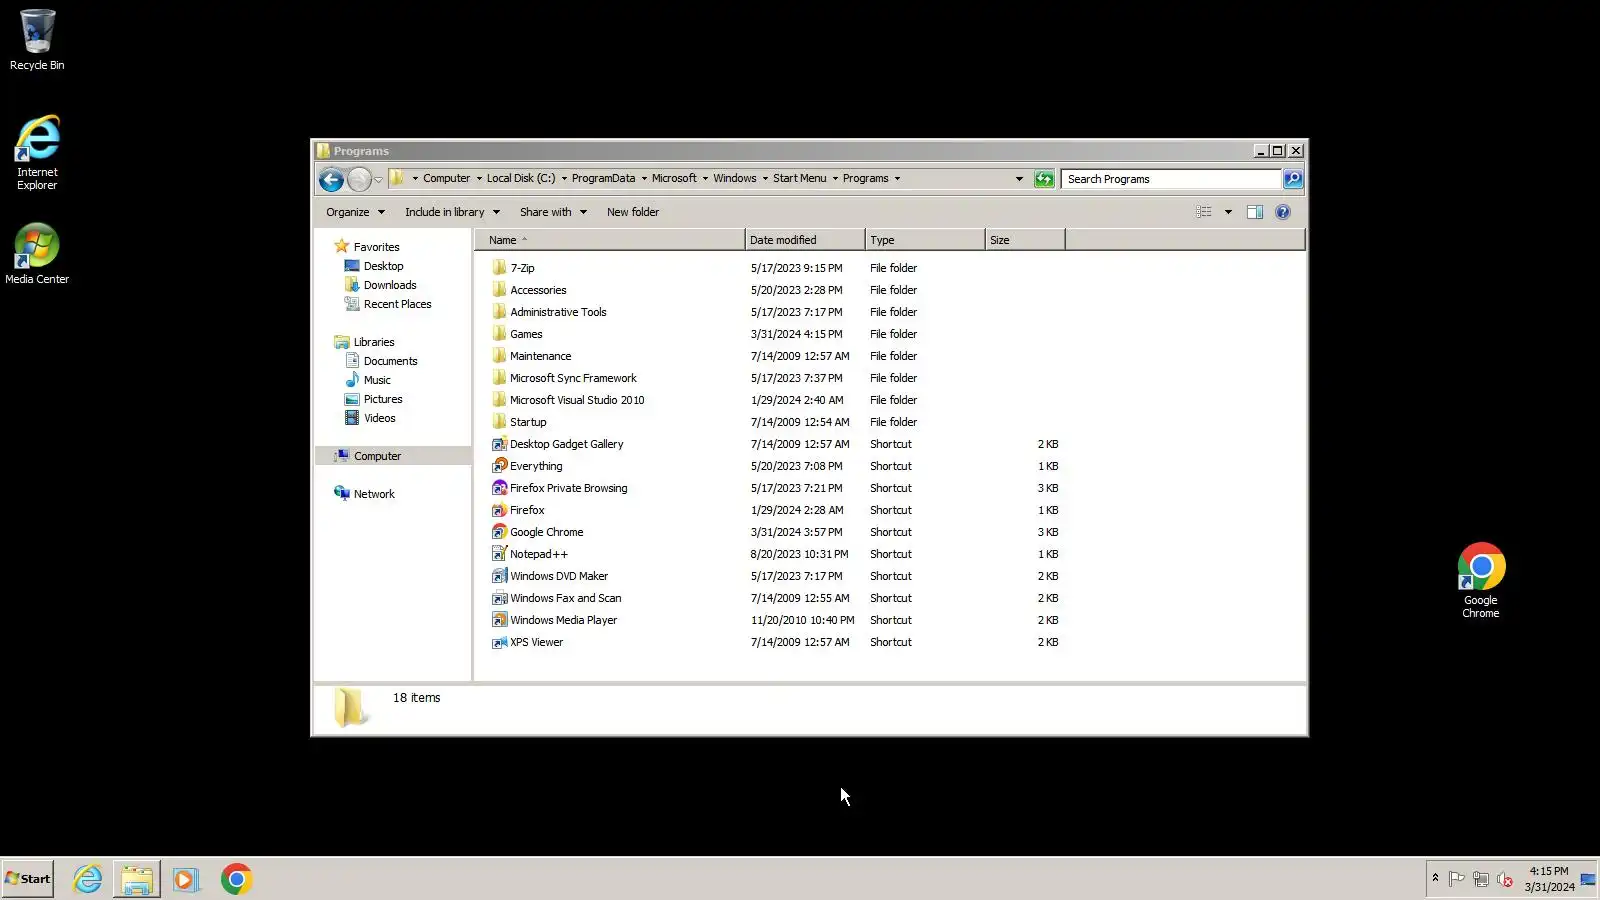Open the Recycle Bin desktop icon

click(37, 40)
